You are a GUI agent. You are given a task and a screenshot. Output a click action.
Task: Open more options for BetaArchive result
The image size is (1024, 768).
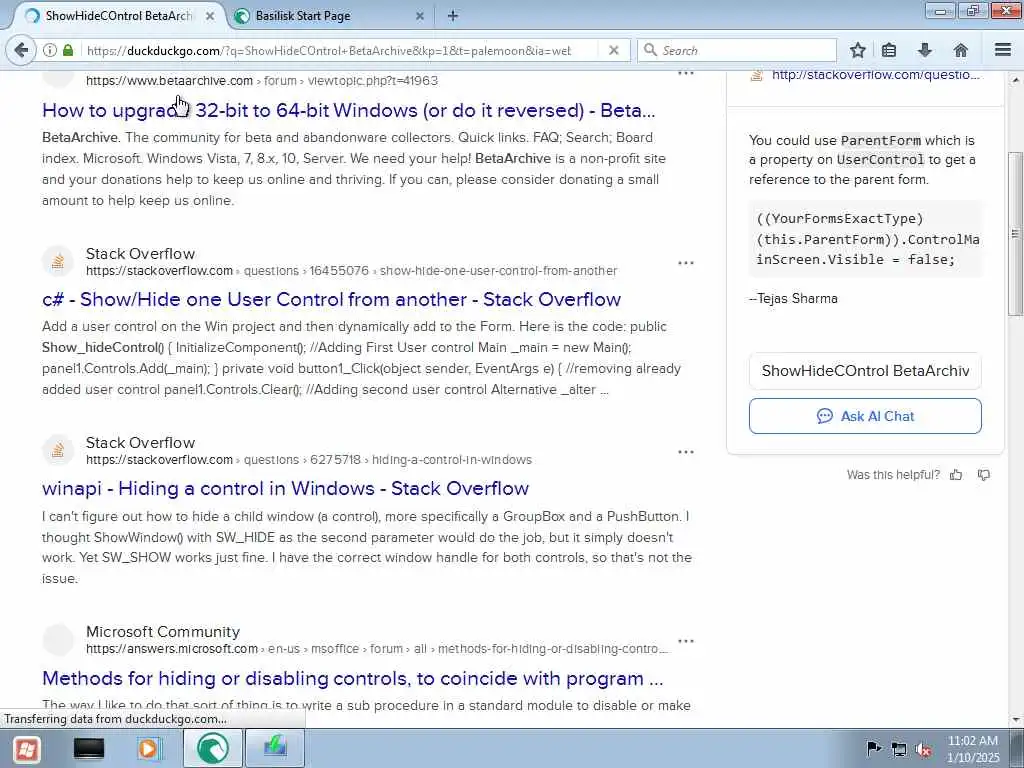coord(686,73)
